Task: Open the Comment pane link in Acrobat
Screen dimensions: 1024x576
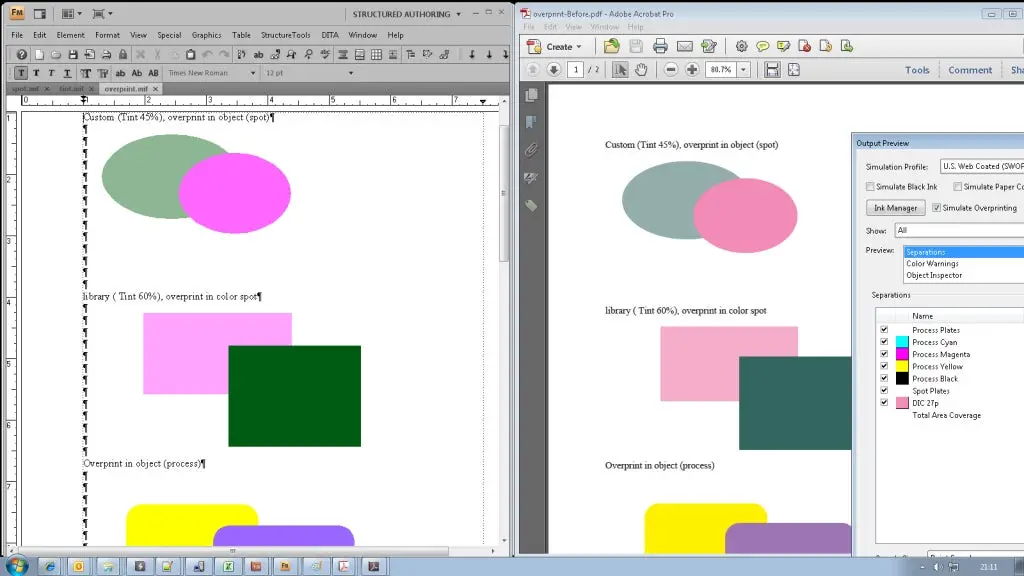Action: [x=969, y=70]
